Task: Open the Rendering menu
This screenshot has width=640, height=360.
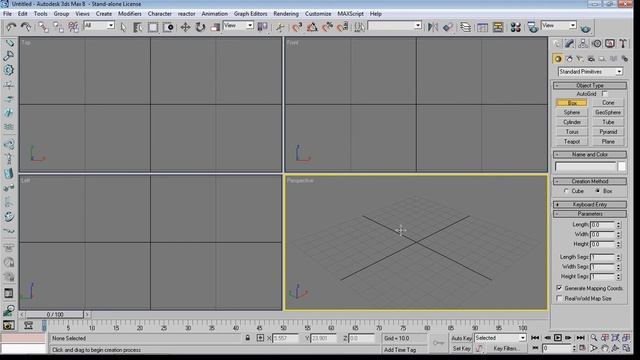Action: click(286, 13)
